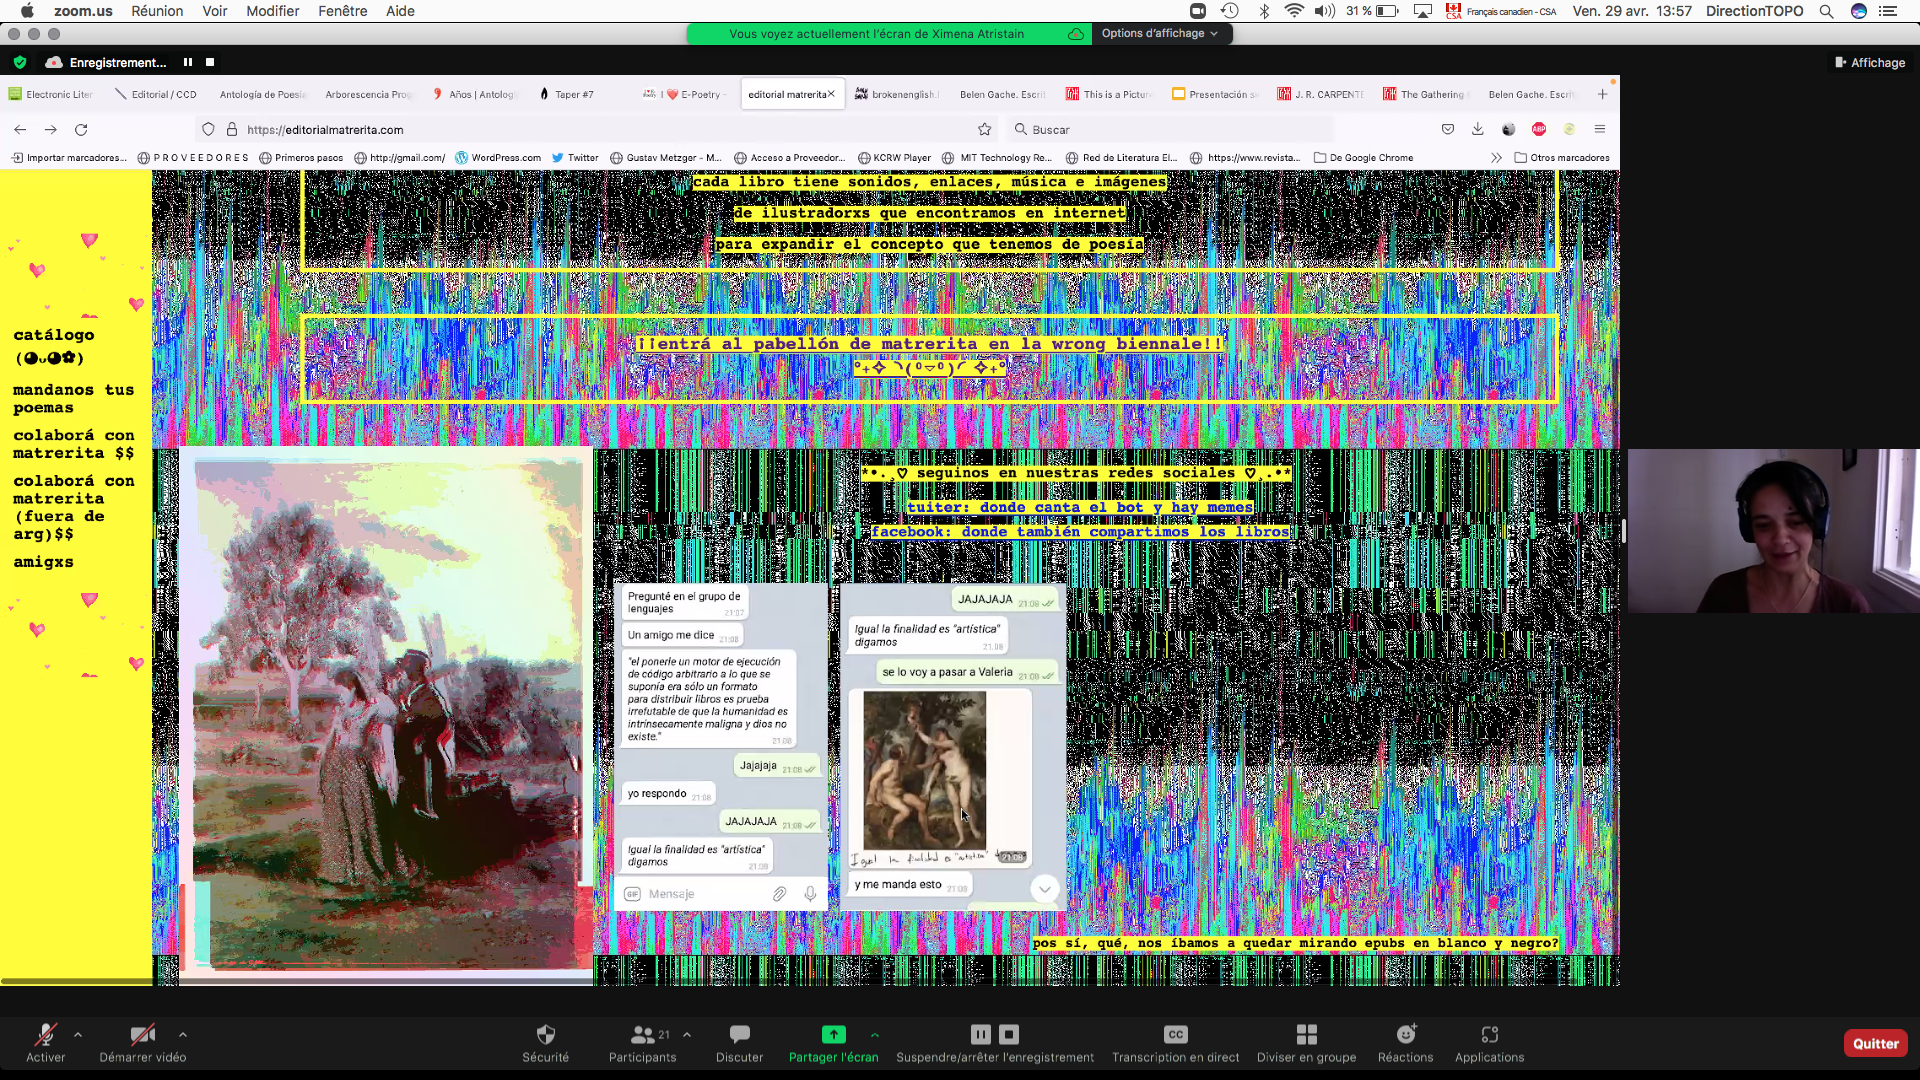Stop recording via top-left square icon
The width and height of the screenshot is (1920, 1080).
(210, 62)
